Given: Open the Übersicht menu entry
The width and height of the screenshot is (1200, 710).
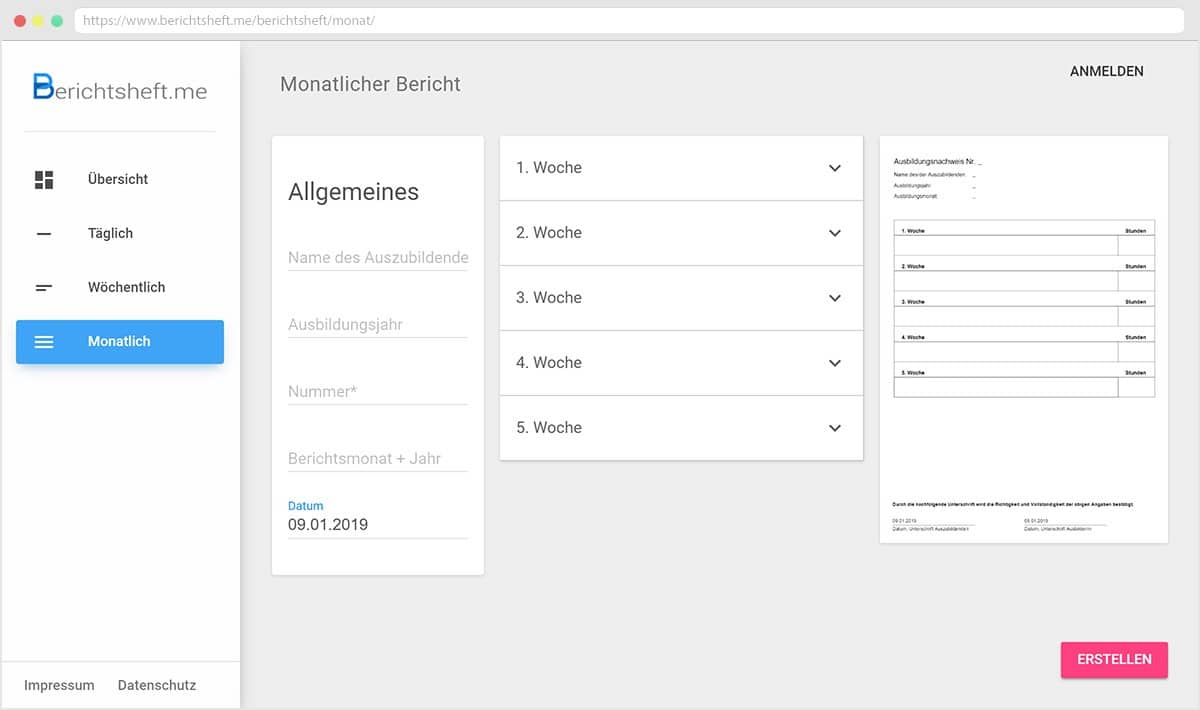Looking at the screenshot, I should pyautogui.click(x=118, y=180).
